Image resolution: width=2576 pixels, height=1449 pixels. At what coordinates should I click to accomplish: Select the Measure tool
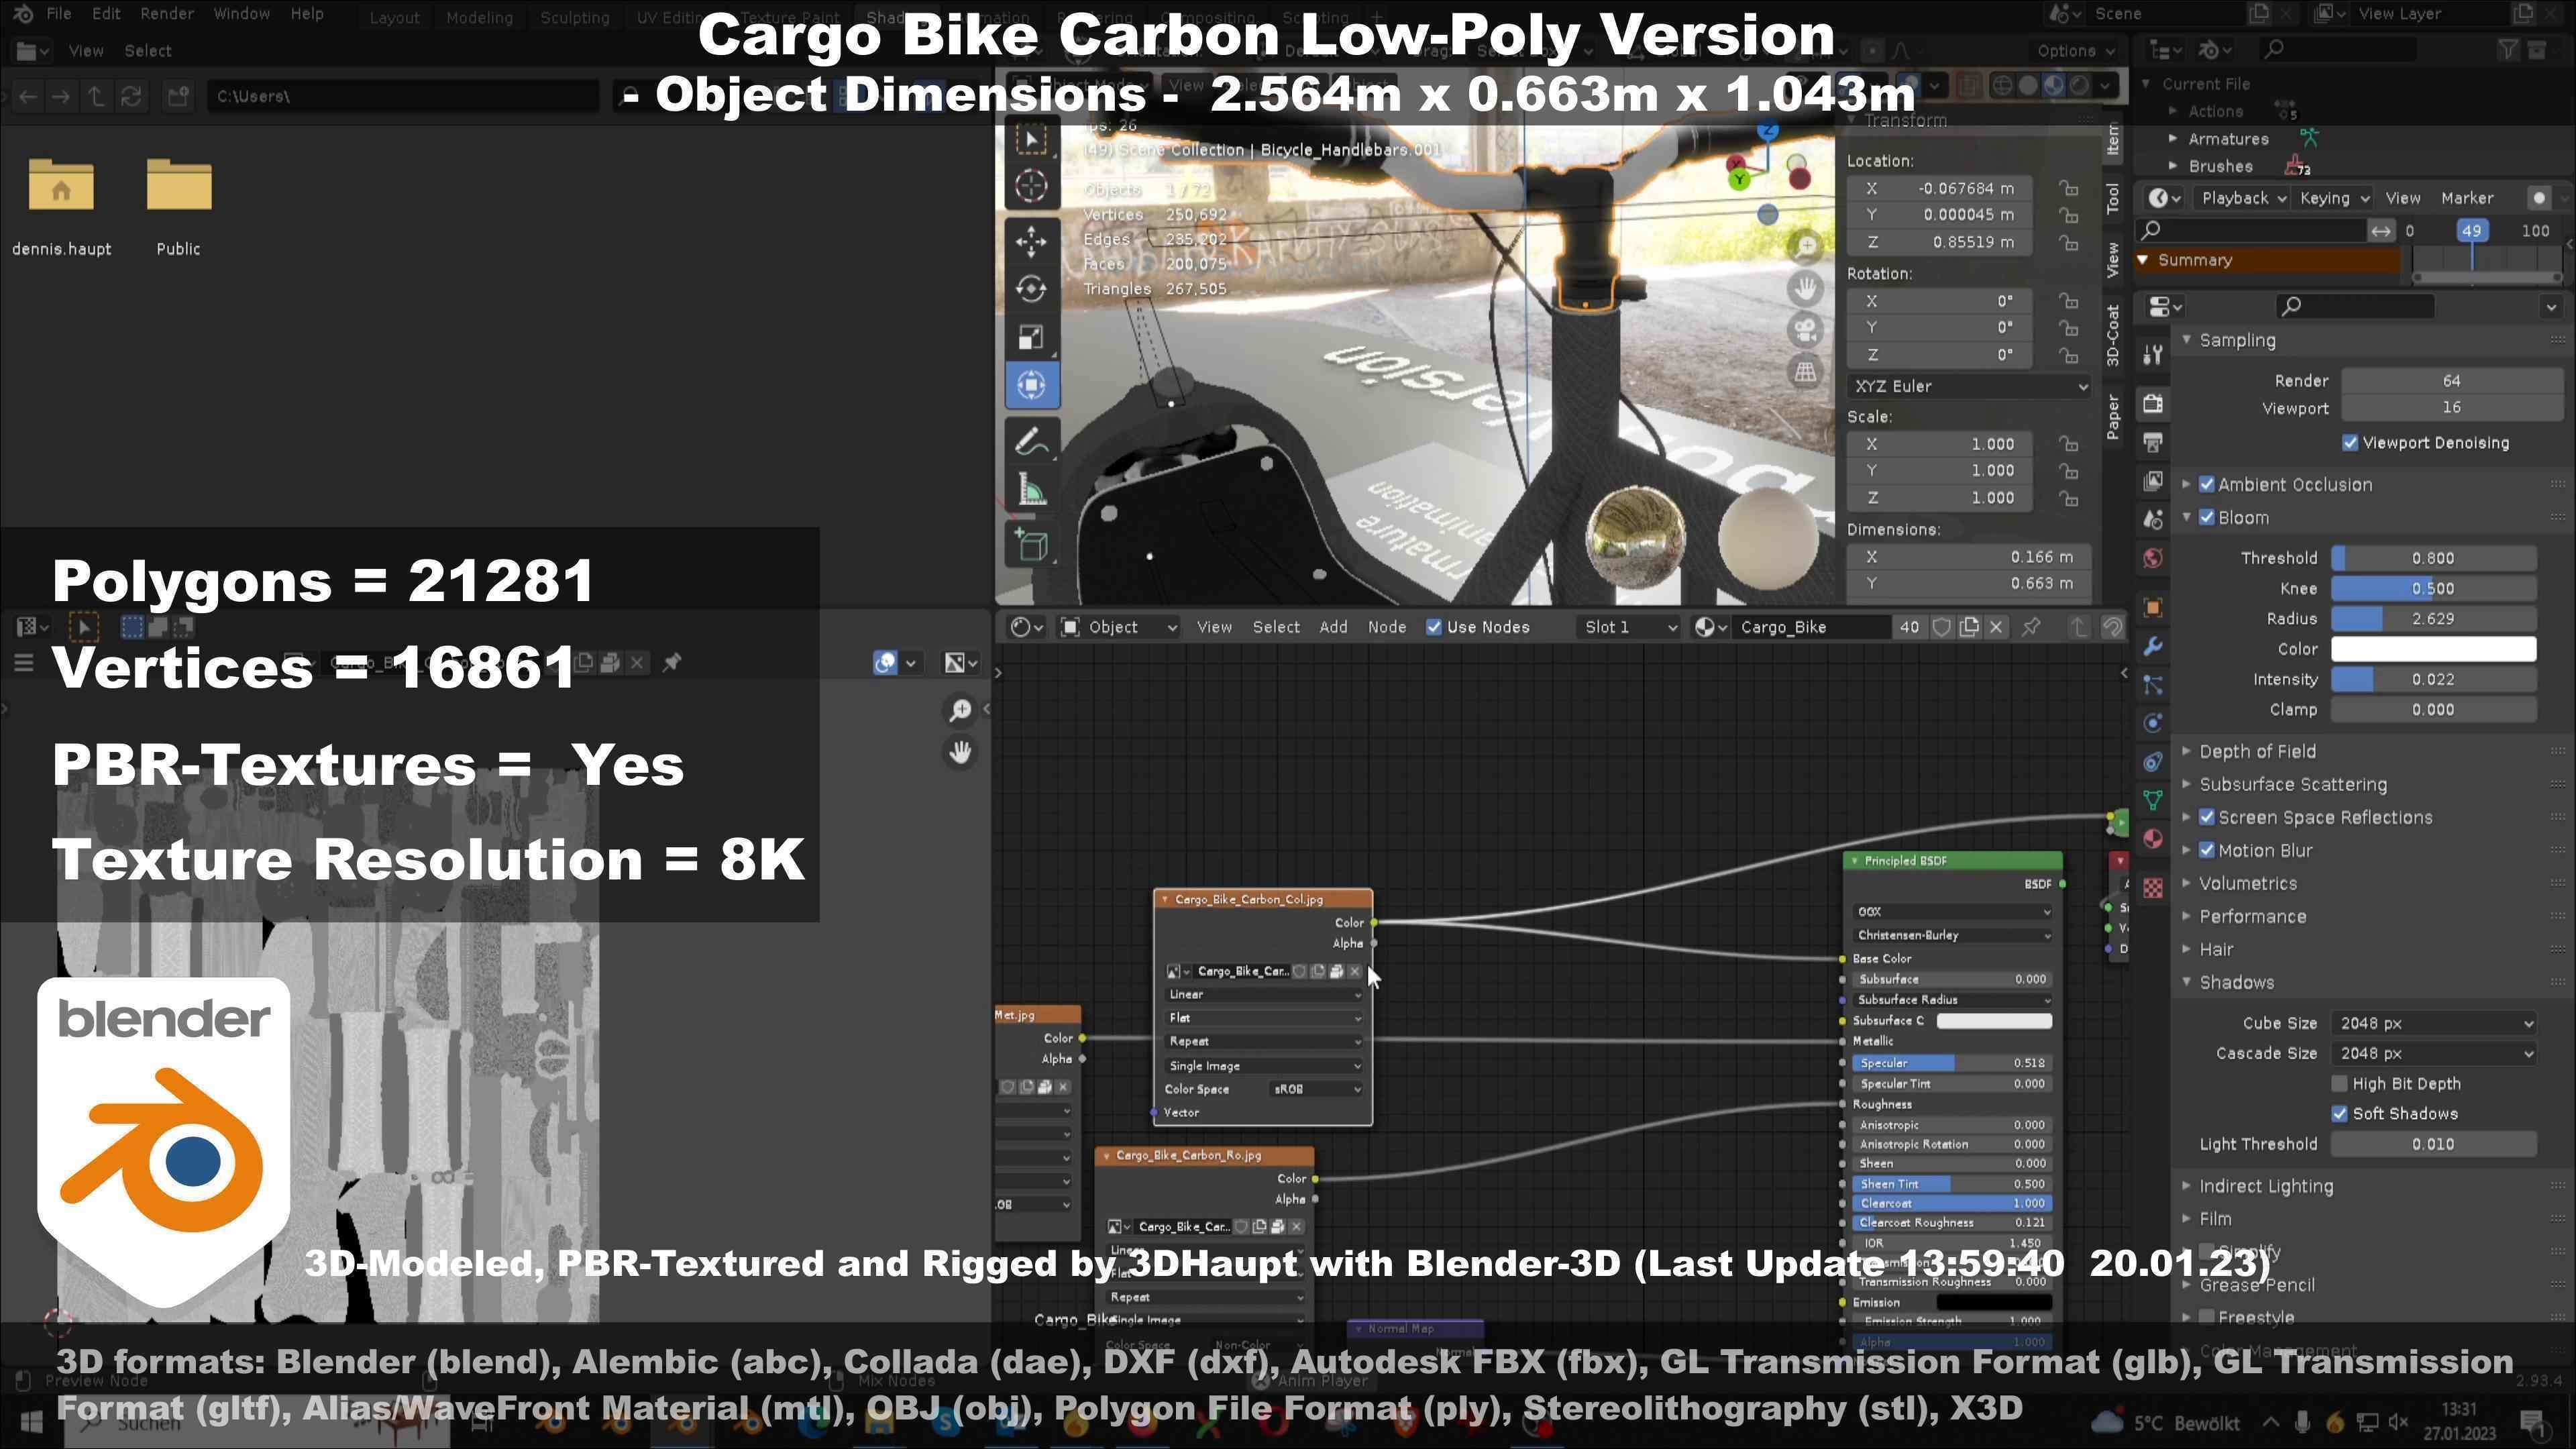[1031, 490]
